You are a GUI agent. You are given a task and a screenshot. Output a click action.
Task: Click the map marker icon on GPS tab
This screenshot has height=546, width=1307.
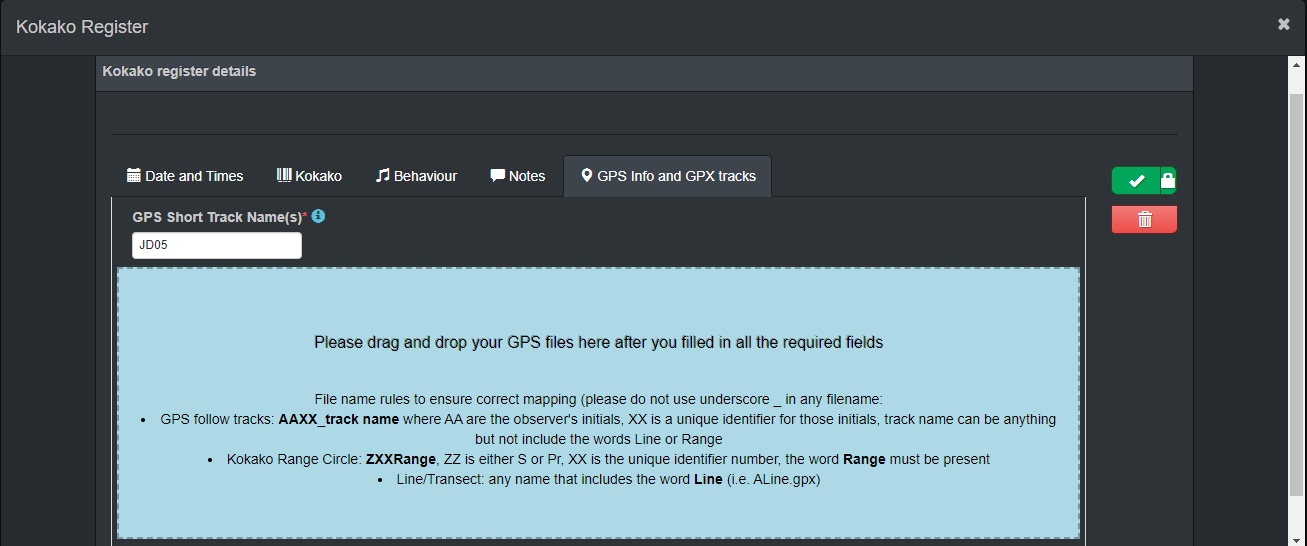click(587, 175)
